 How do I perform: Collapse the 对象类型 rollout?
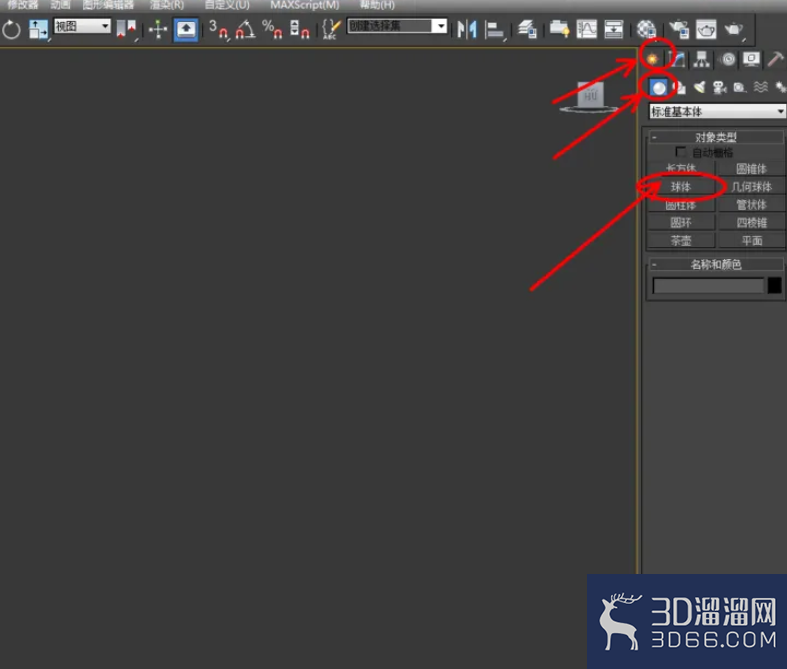[x=716, y=137]
